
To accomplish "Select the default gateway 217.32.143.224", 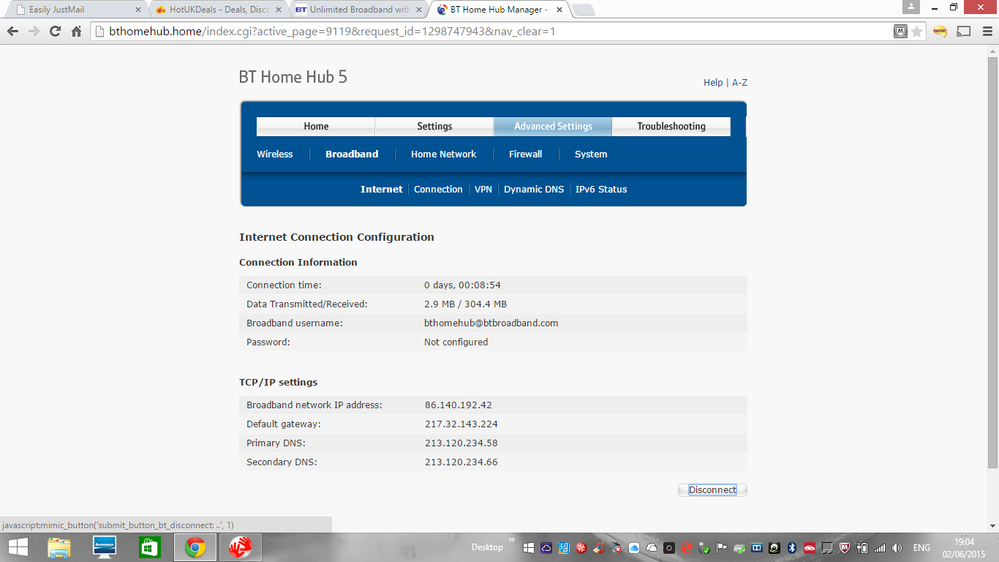I will coord(461,424).
